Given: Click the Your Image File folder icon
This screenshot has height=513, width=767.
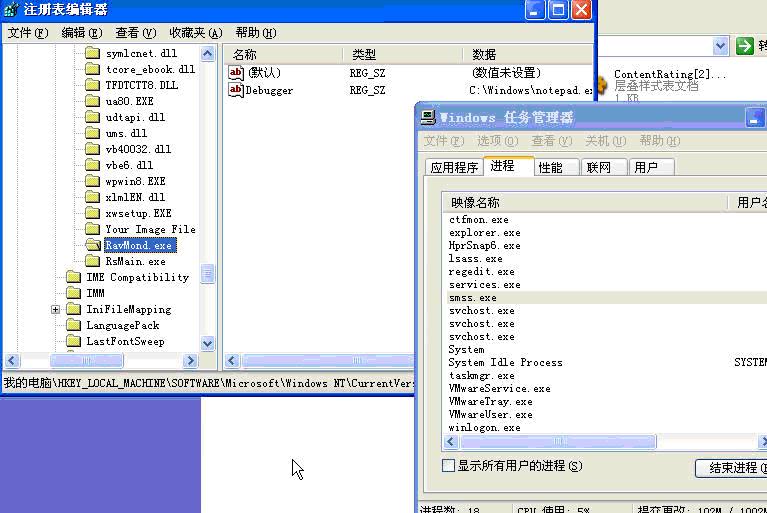Looking at the screenshot, I should pyautogui.click(x=92, y=229).
